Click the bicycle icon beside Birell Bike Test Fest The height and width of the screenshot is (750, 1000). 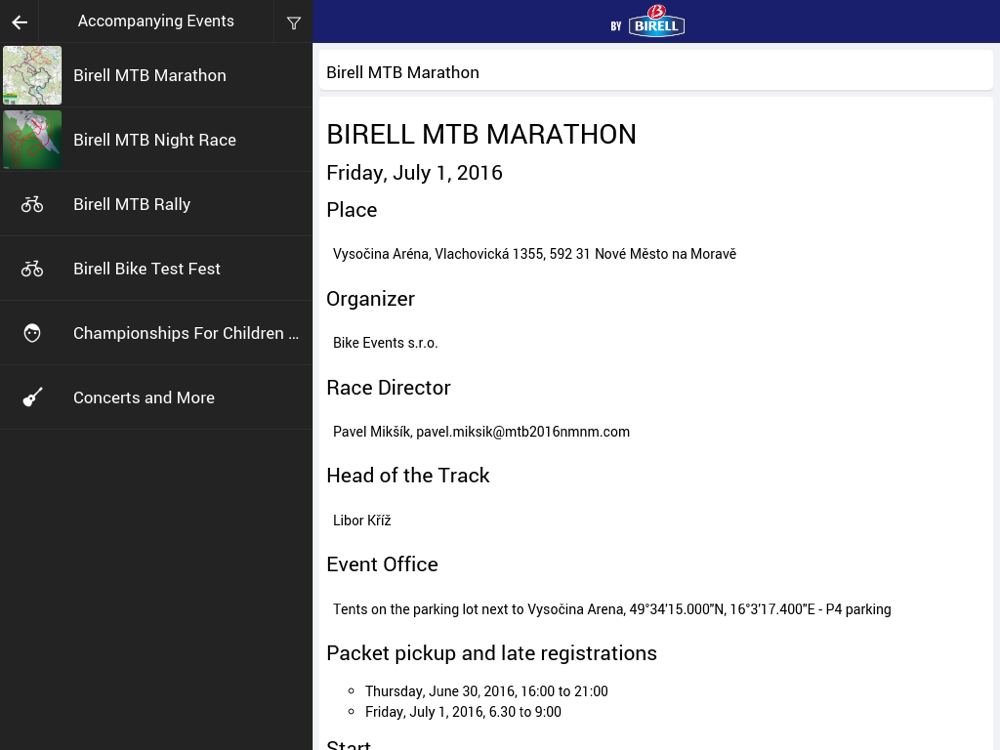(x=32, y=268)
